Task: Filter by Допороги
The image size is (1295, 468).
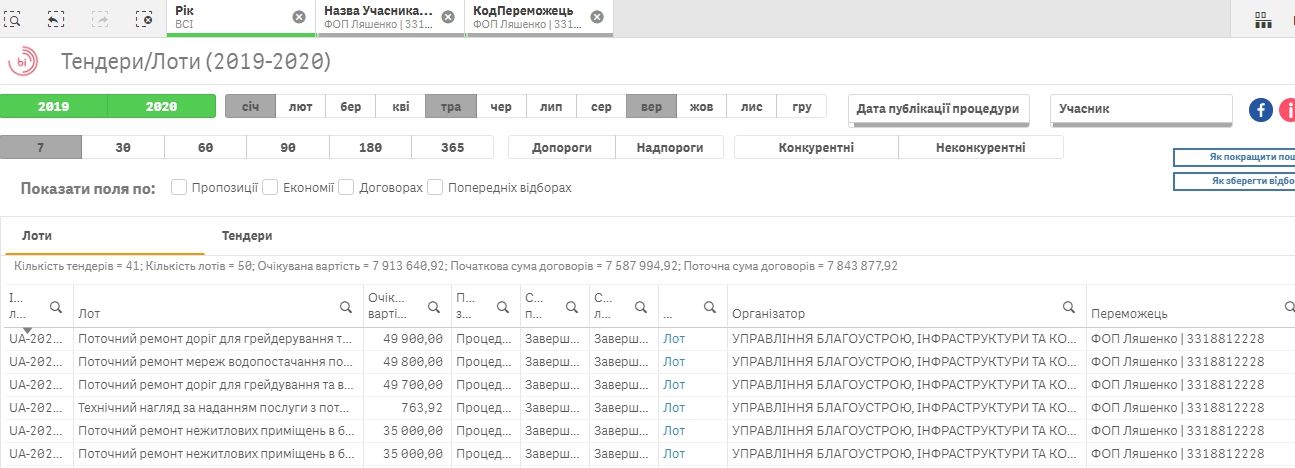Action: click(x=562, y=147)
